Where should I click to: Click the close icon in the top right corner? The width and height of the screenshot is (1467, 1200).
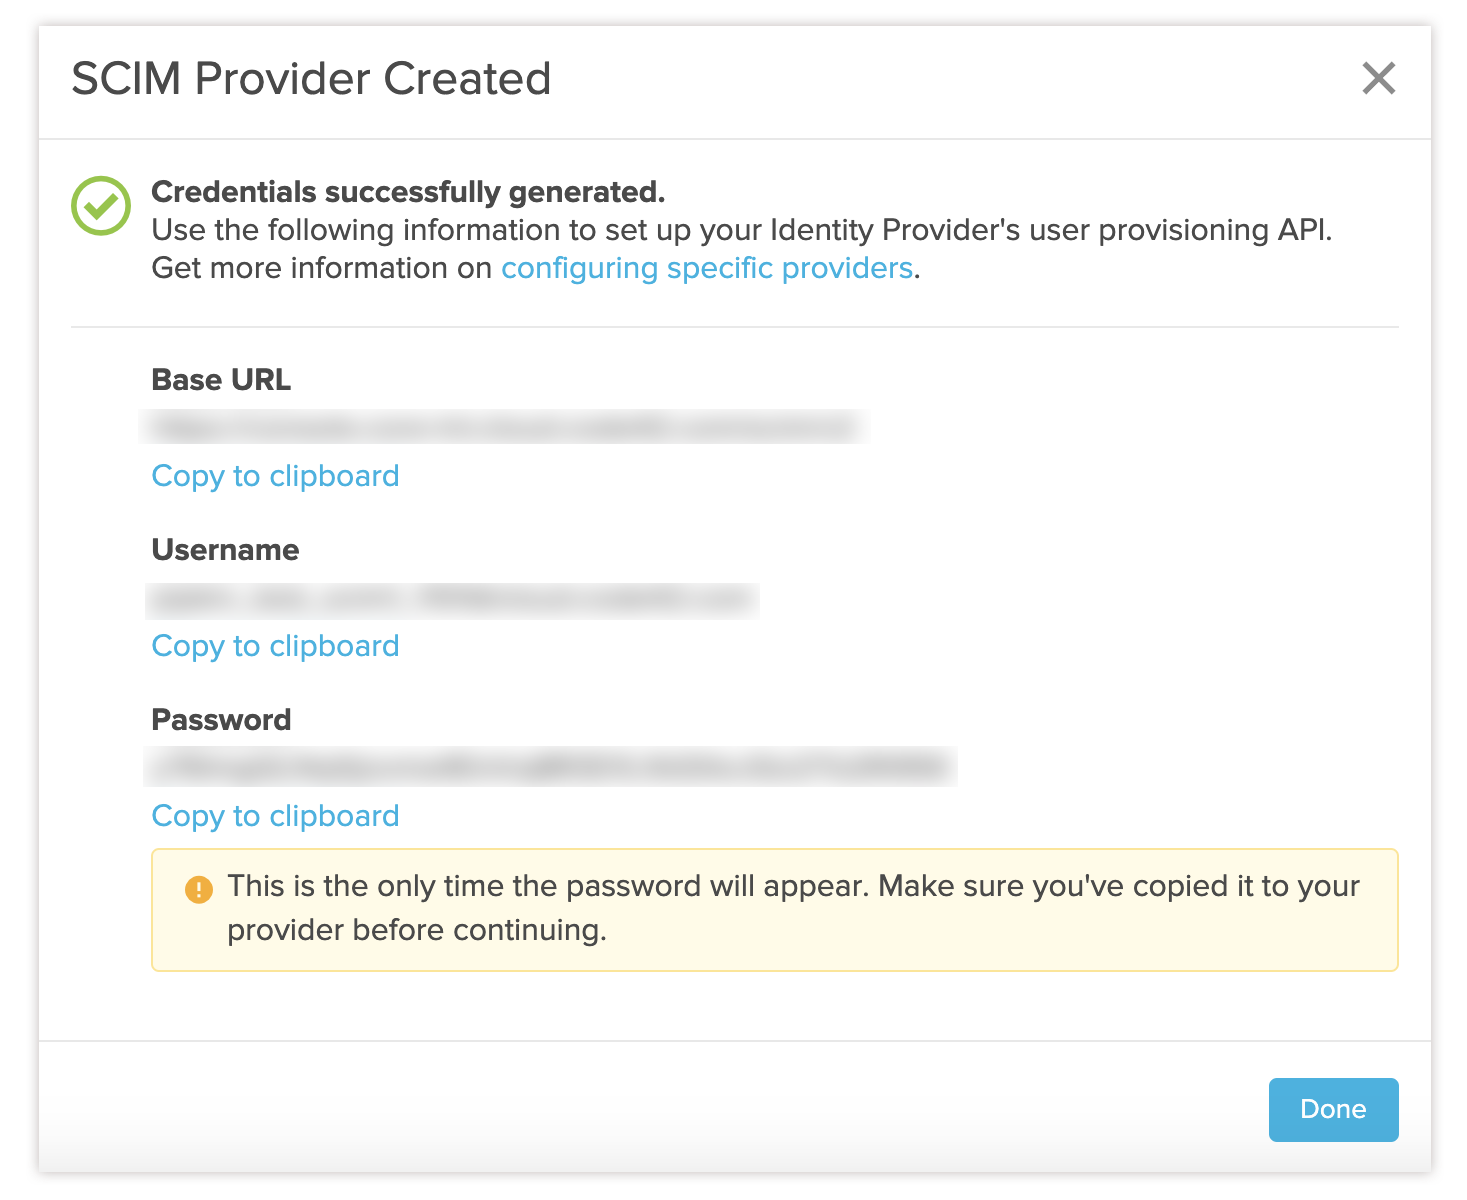(1379, 78)
